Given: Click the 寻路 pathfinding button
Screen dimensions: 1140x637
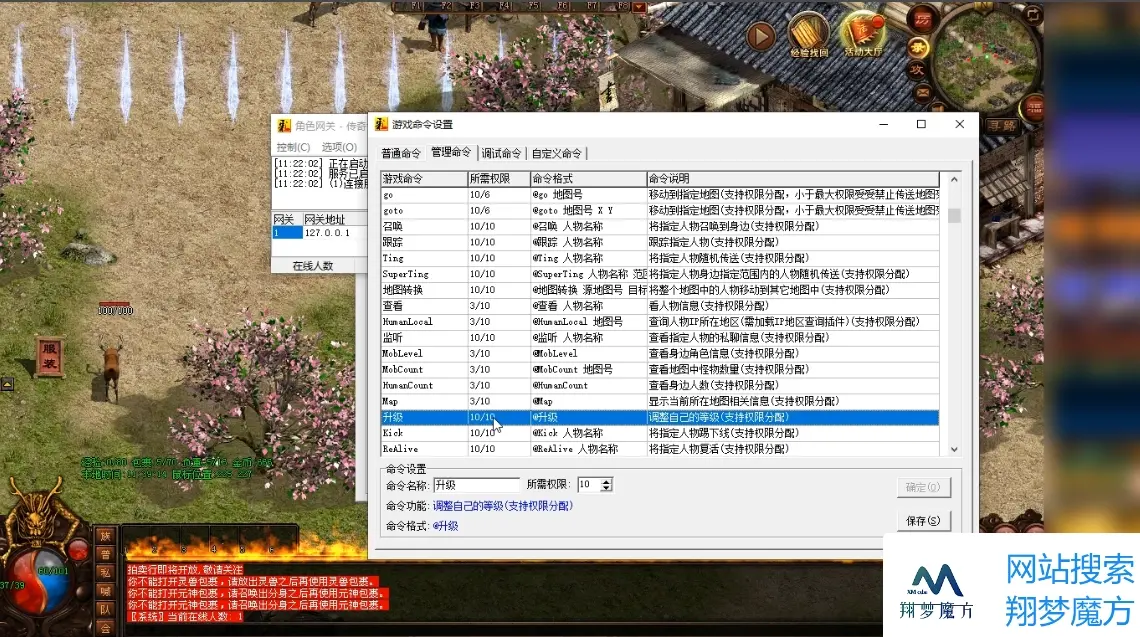Looking at the screenshot, I should point(1002,125).
